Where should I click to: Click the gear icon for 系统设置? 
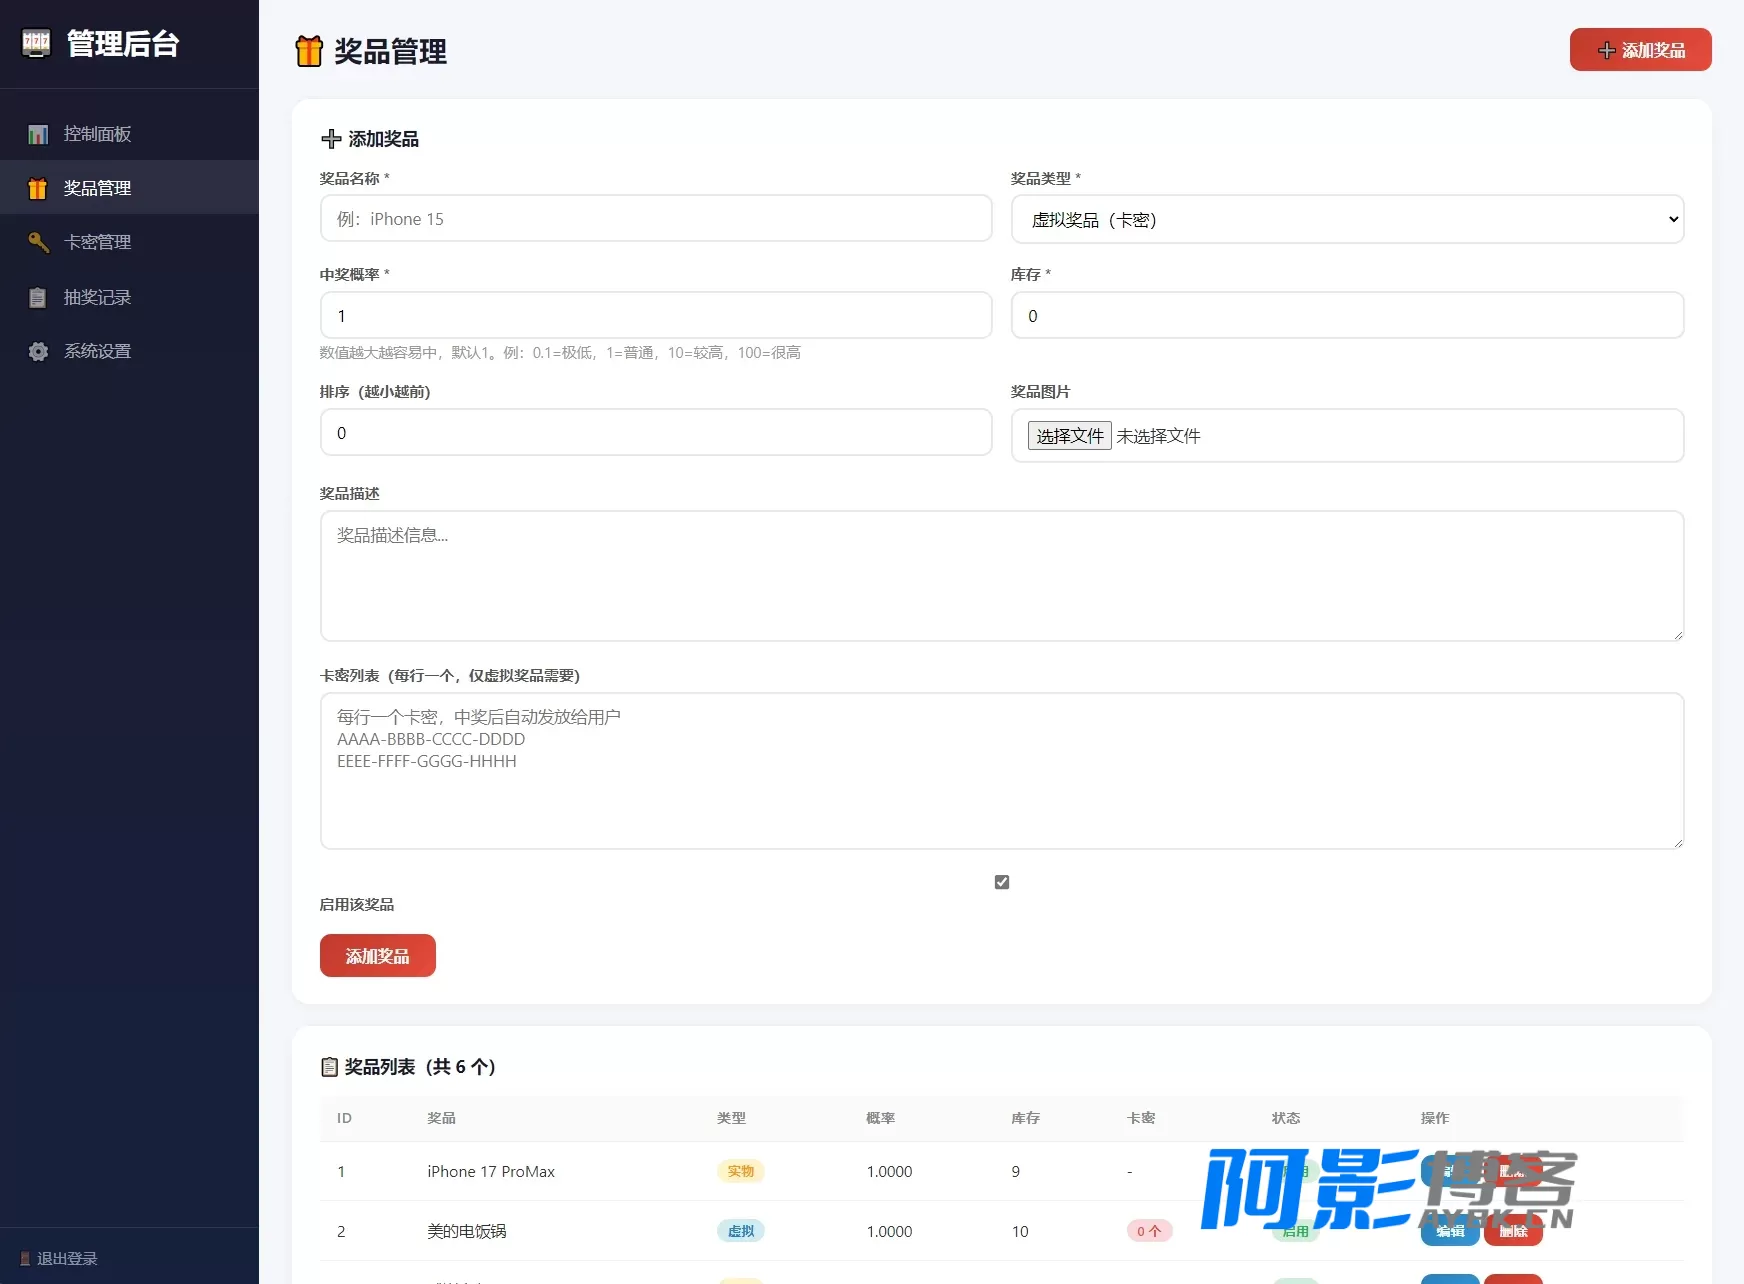click(38, 351)
